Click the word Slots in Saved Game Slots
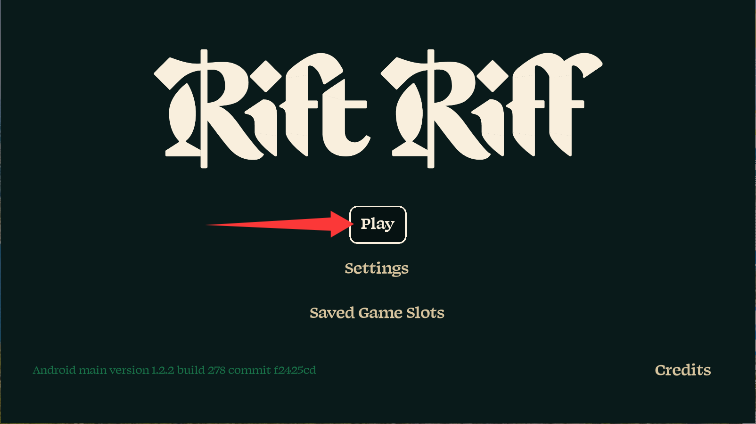This screenshot has height=424, width=756. click(x=425, y=313)
